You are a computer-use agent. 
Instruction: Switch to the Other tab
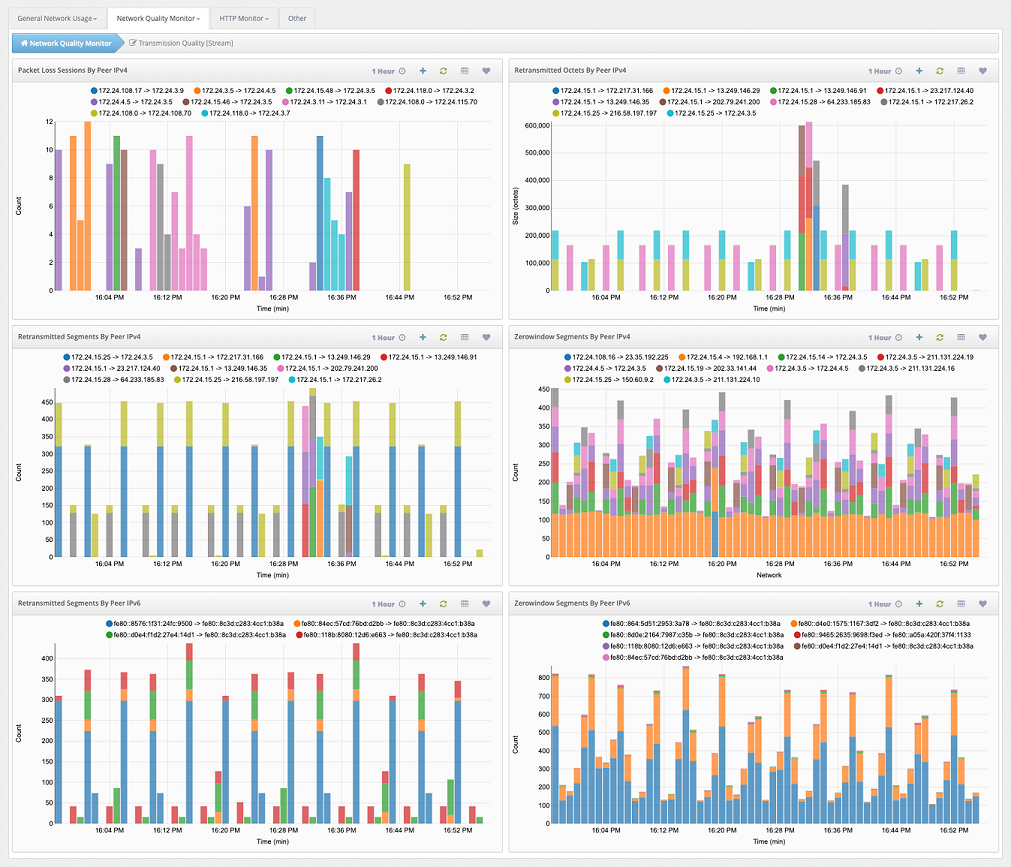click(297, 18)
